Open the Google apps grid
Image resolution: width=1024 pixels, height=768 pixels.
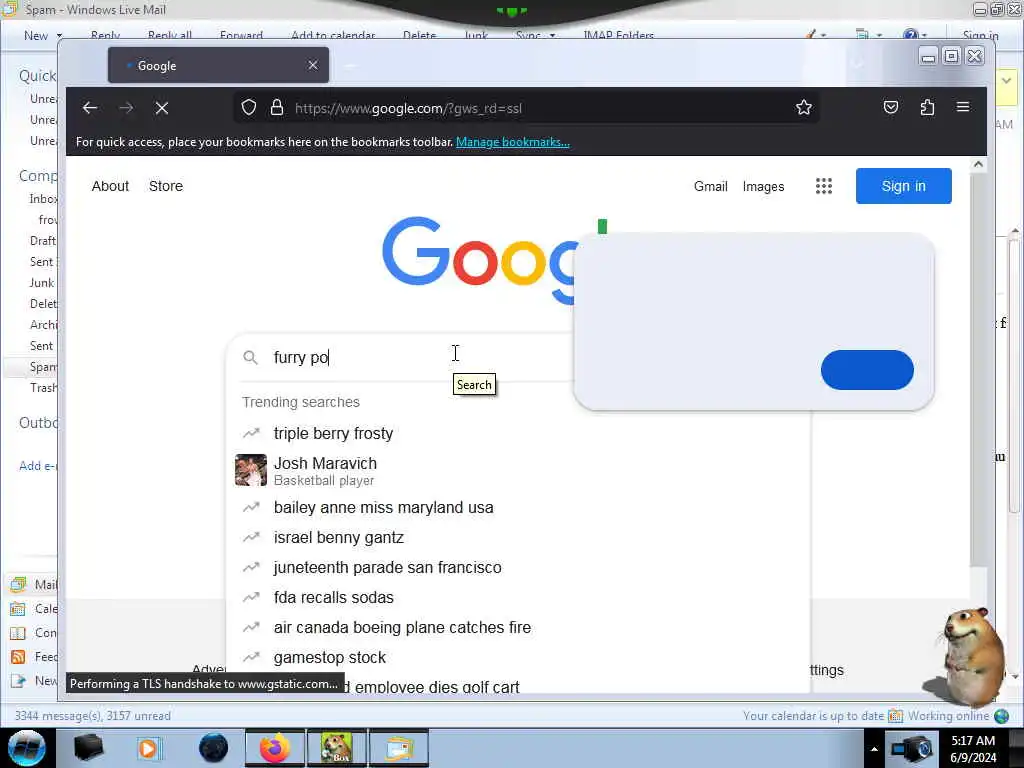point(824,186)
